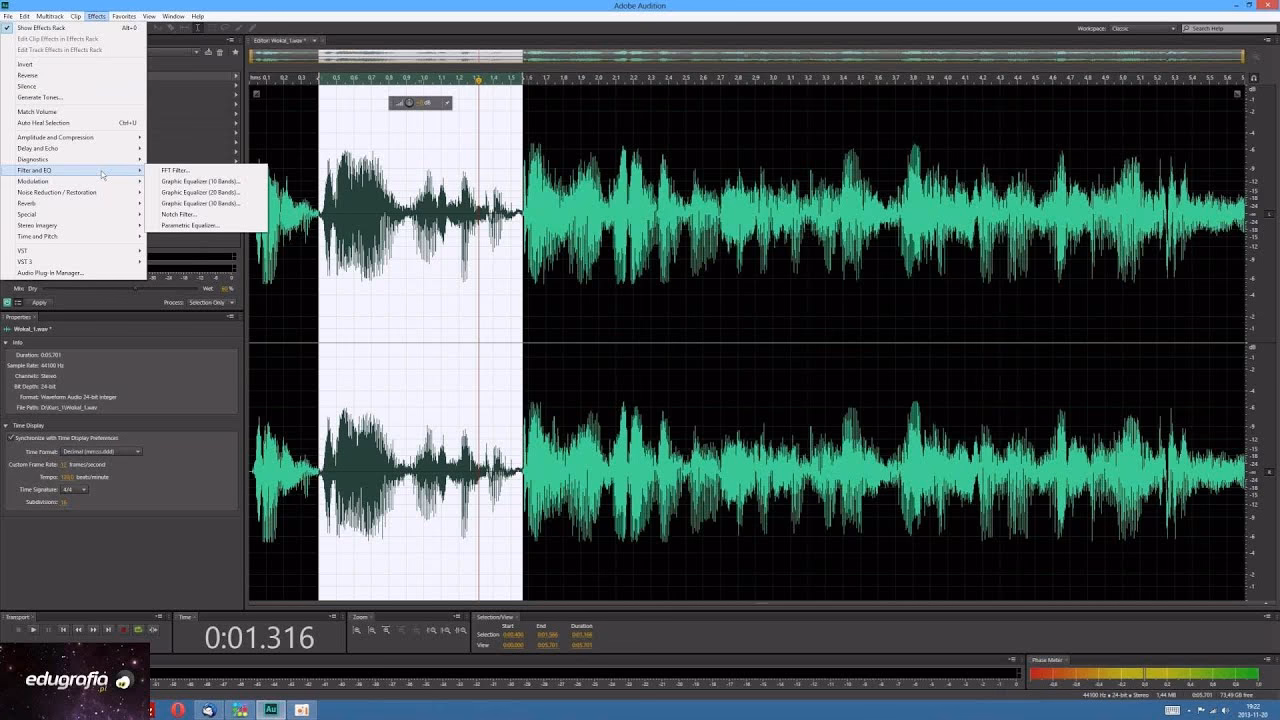Click the clip gain knob above the selection
Viewport: 1280px width, 720px height.
[x=410, y=102]
